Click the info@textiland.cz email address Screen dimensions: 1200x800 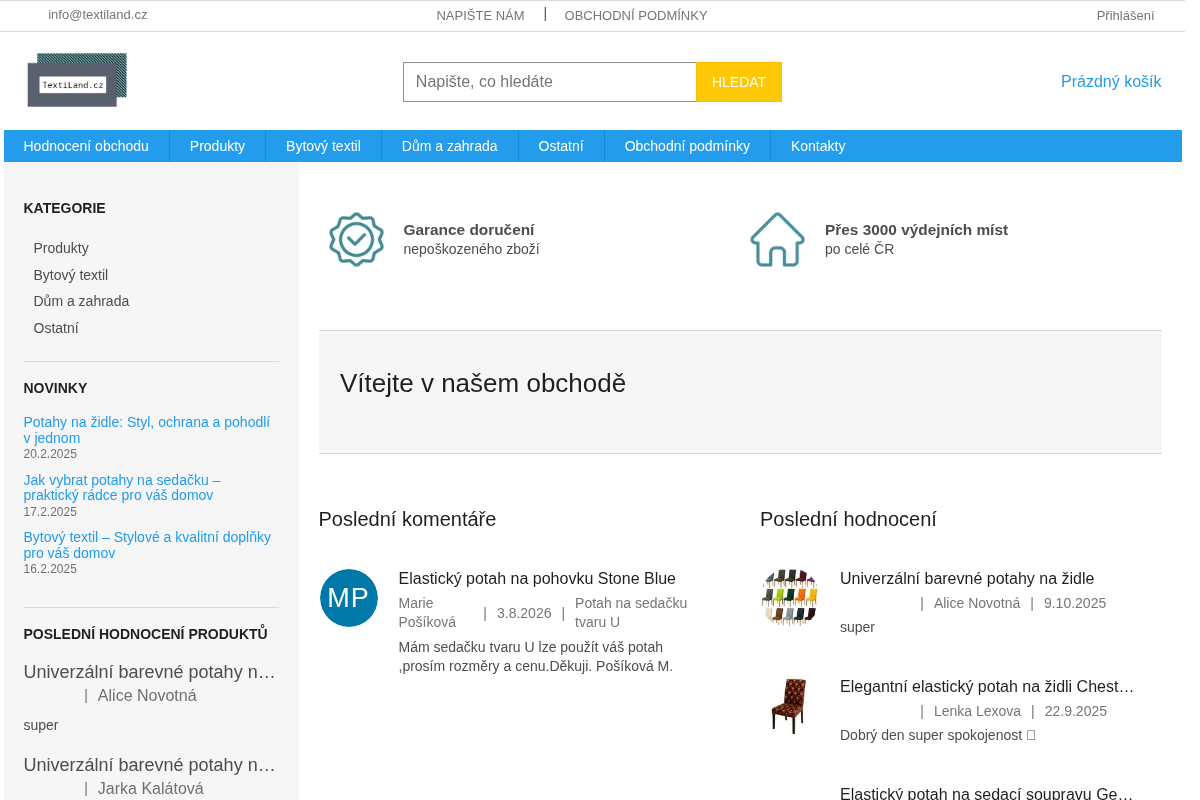98,15
